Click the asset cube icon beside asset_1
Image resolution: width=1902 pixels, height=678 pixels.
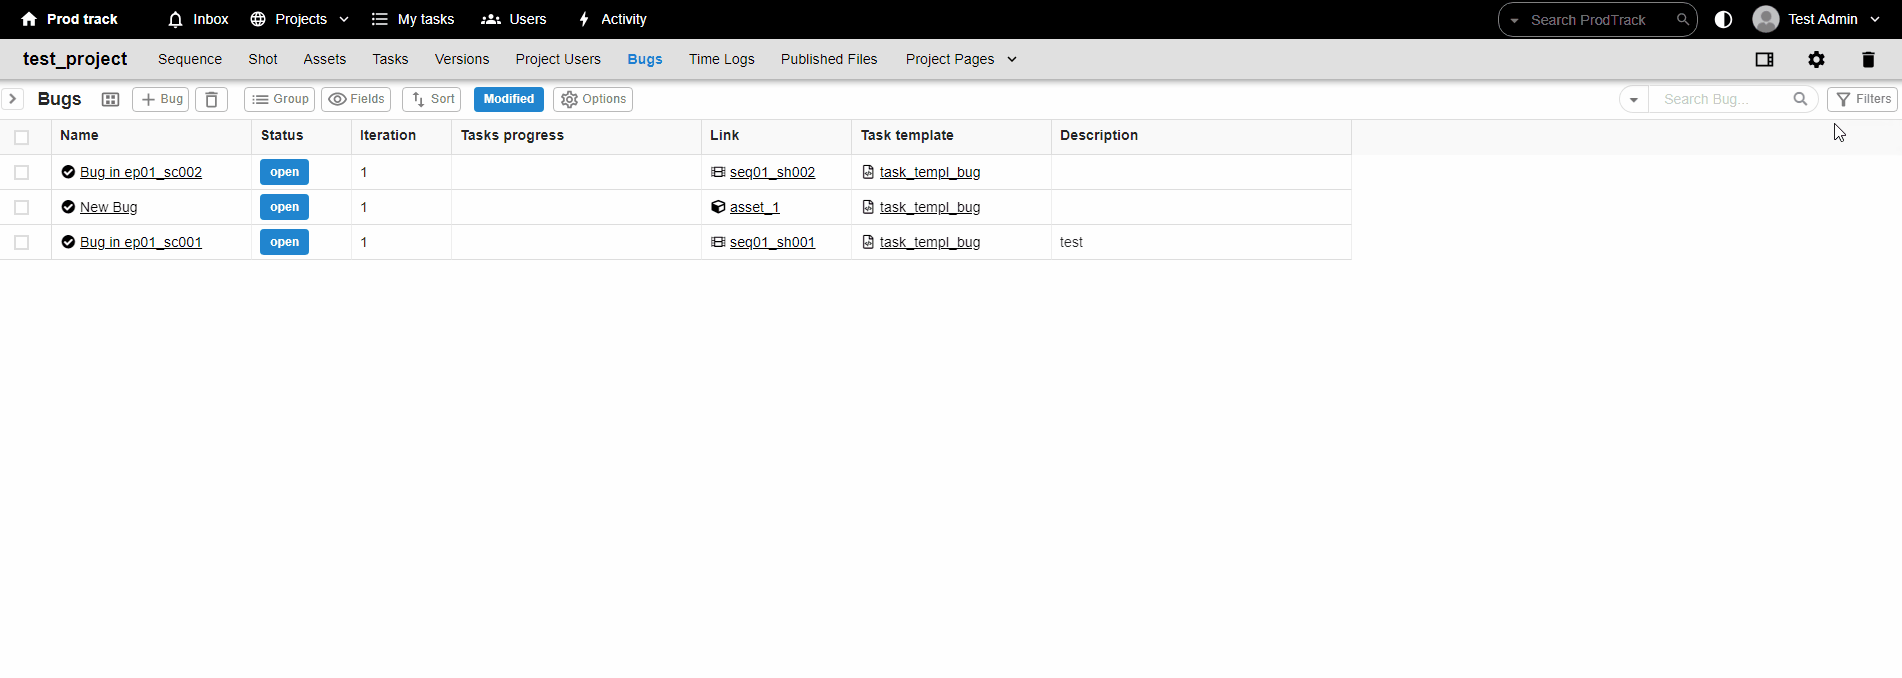click(x=718, y=207)
